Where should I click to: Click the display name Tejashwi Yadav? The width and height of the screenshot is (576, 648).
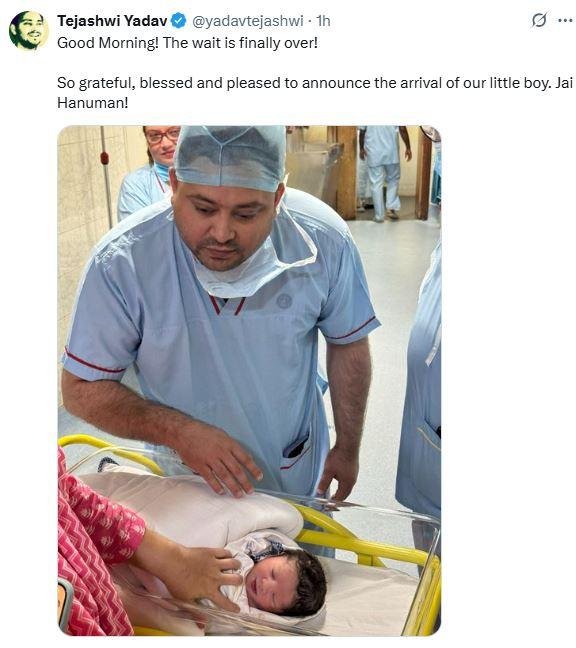[x=112, y=21]
